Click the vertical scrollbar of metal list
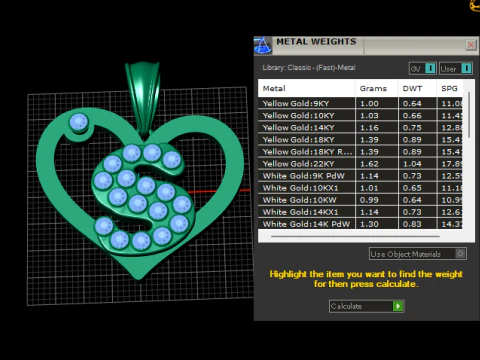 tap(469, 115)
